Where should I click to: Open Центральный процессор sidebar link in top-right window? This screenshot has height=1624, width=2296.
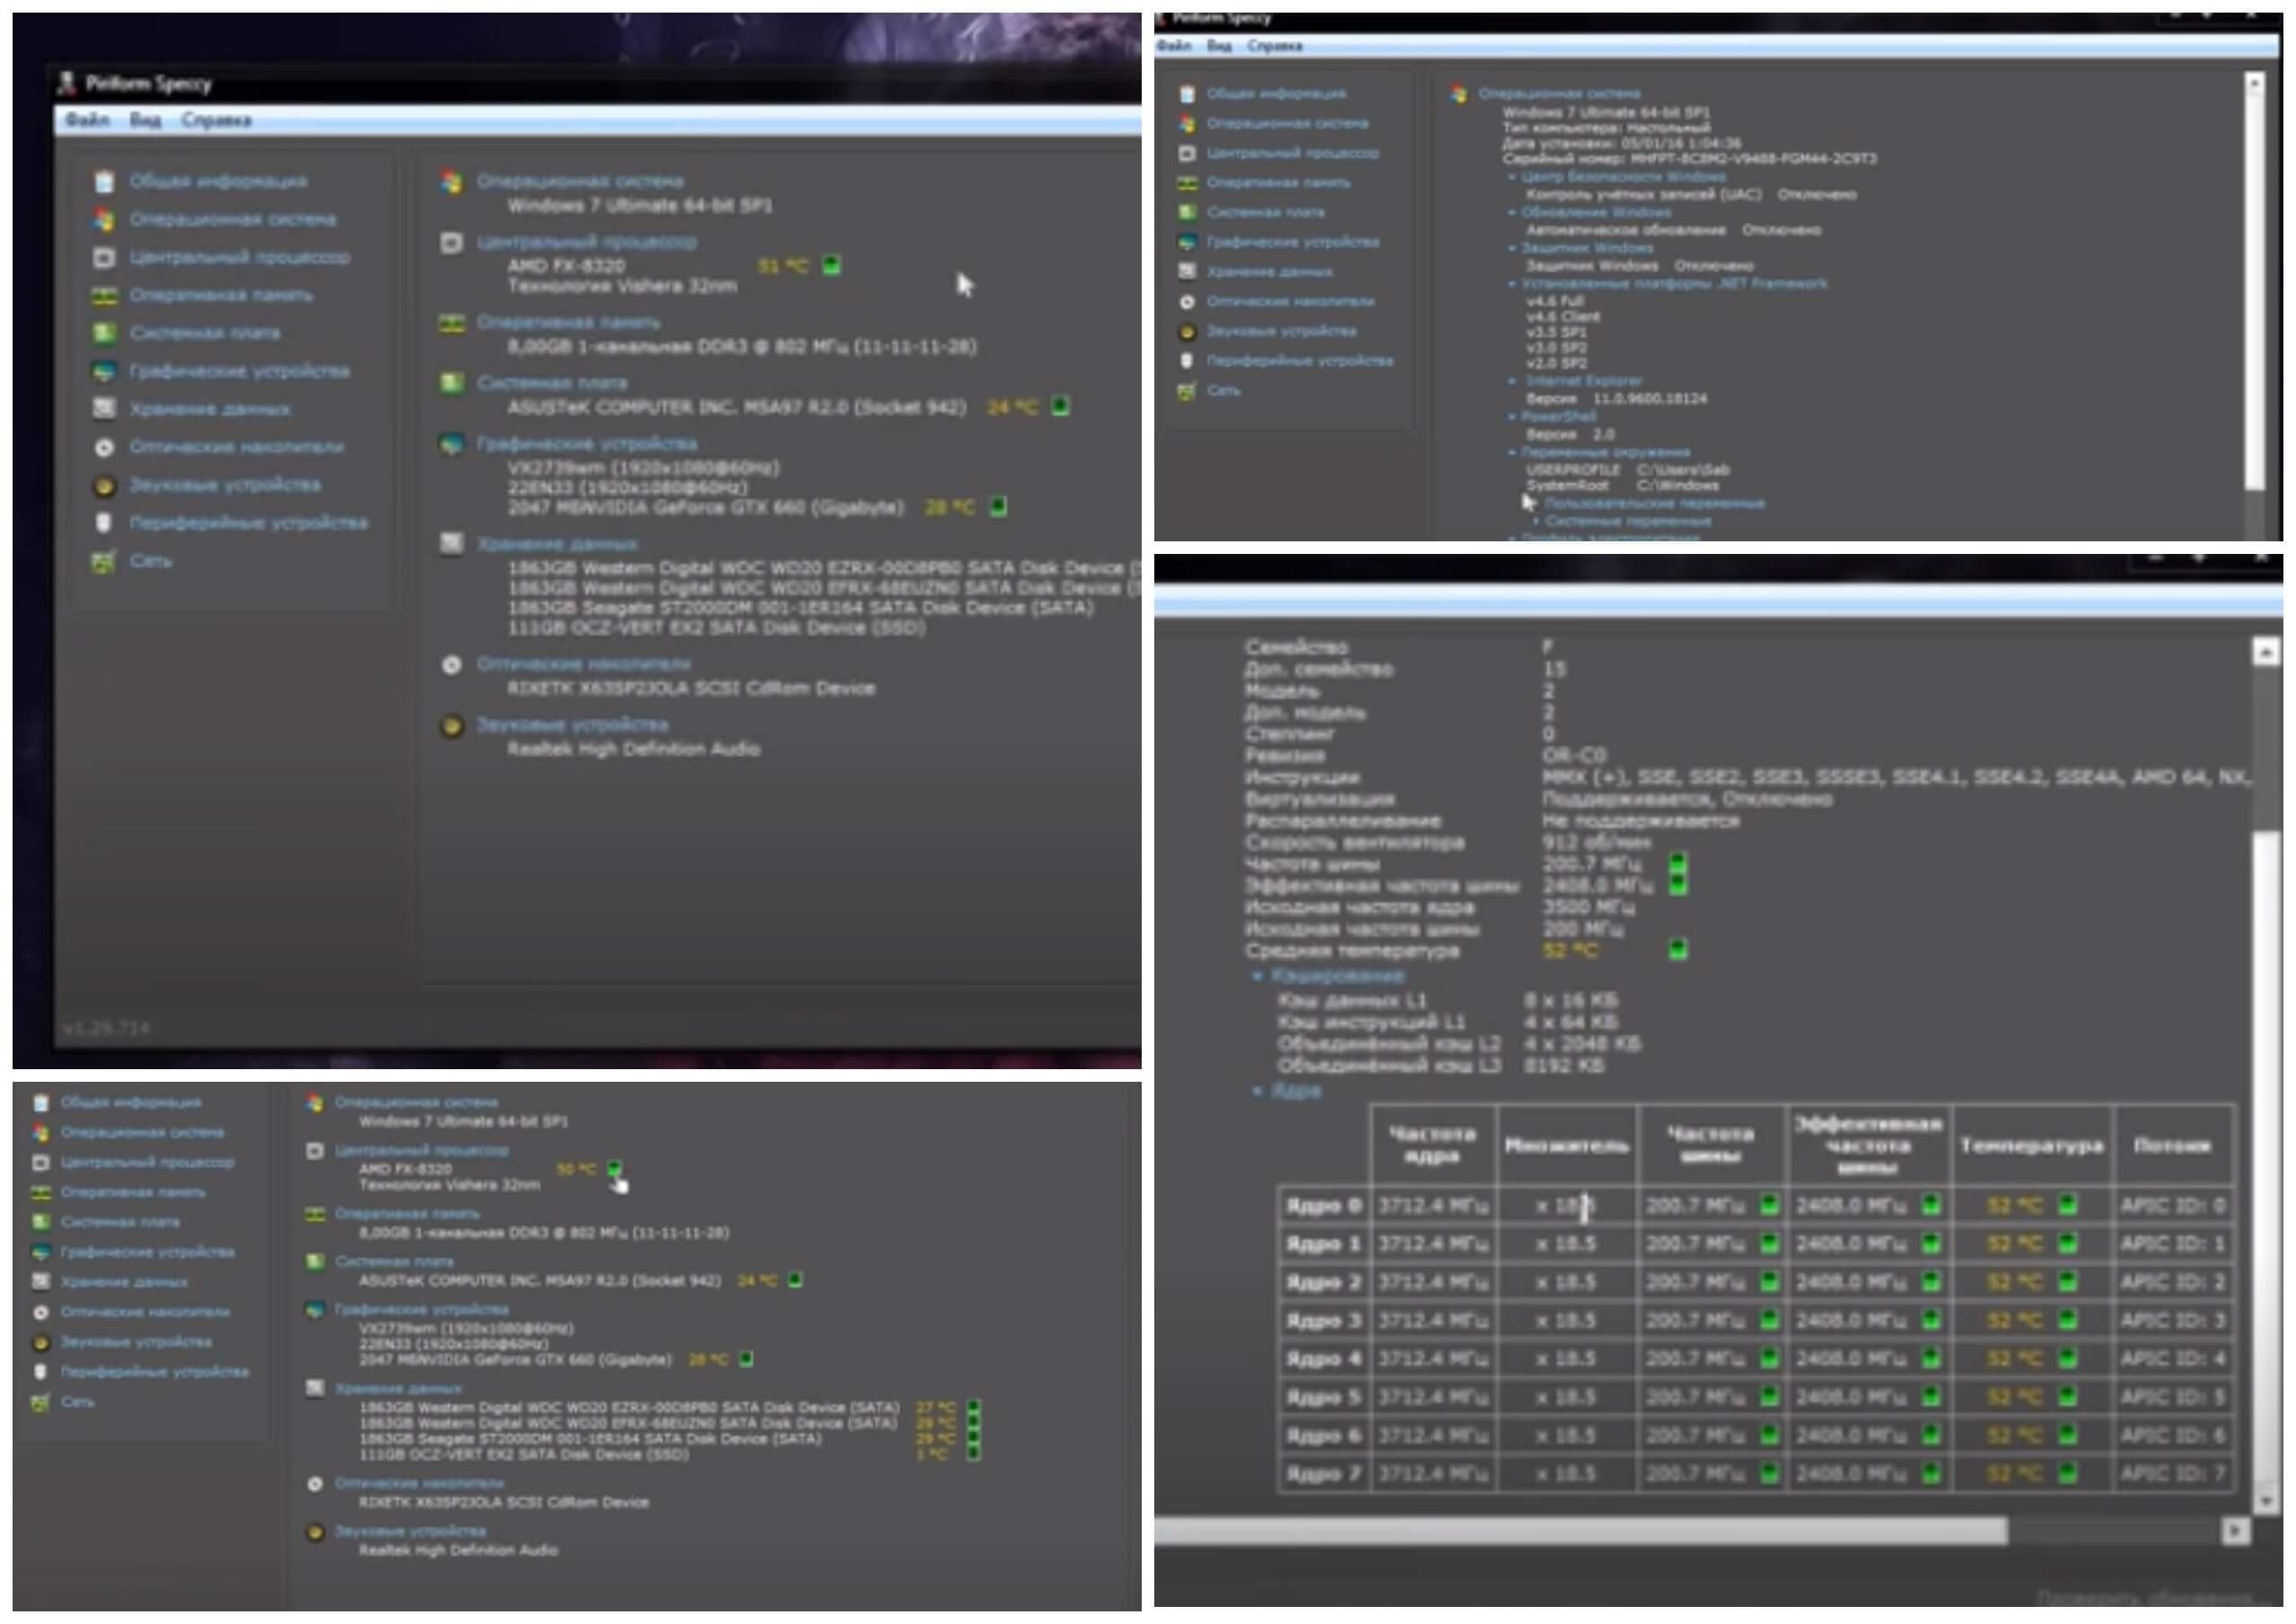[1293, 153]
